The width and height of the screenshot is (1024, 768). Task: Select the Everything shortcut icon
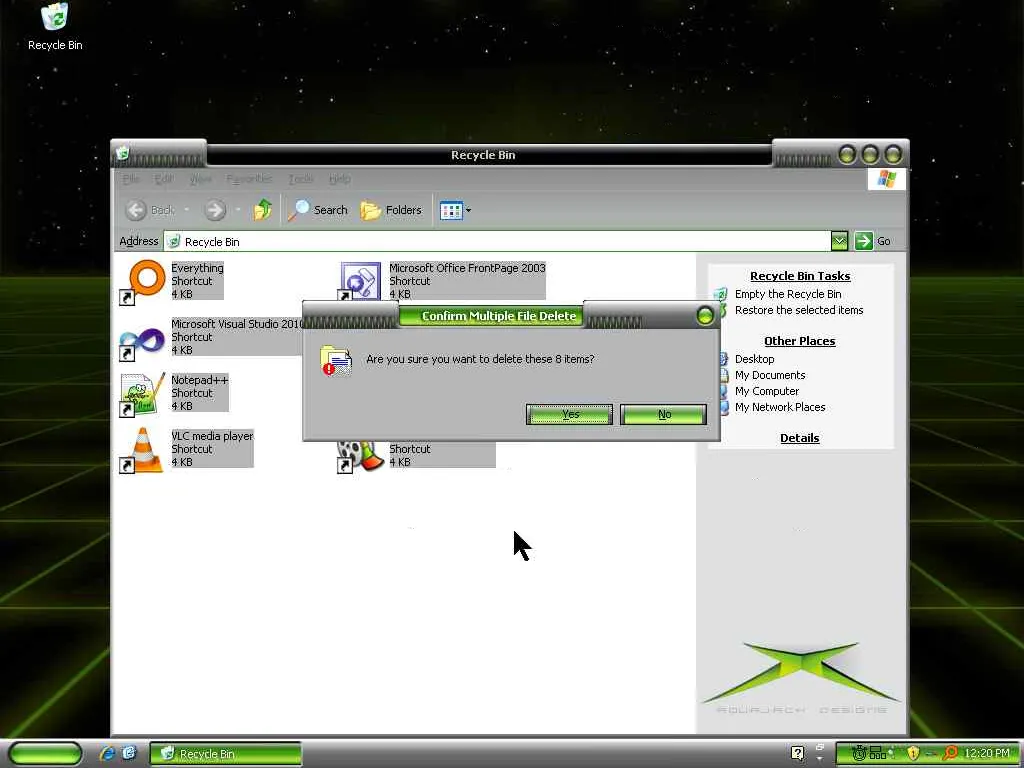point(143,281)
